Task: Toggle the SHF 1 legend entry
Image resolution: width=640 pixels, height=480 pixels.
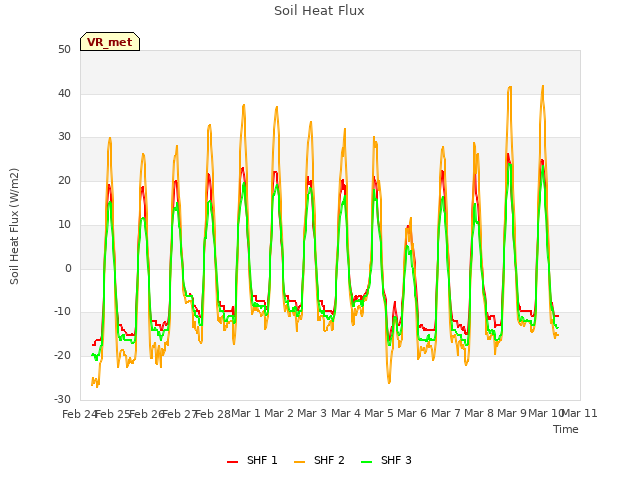Action: pyautogui.click(x=252, y=460)
